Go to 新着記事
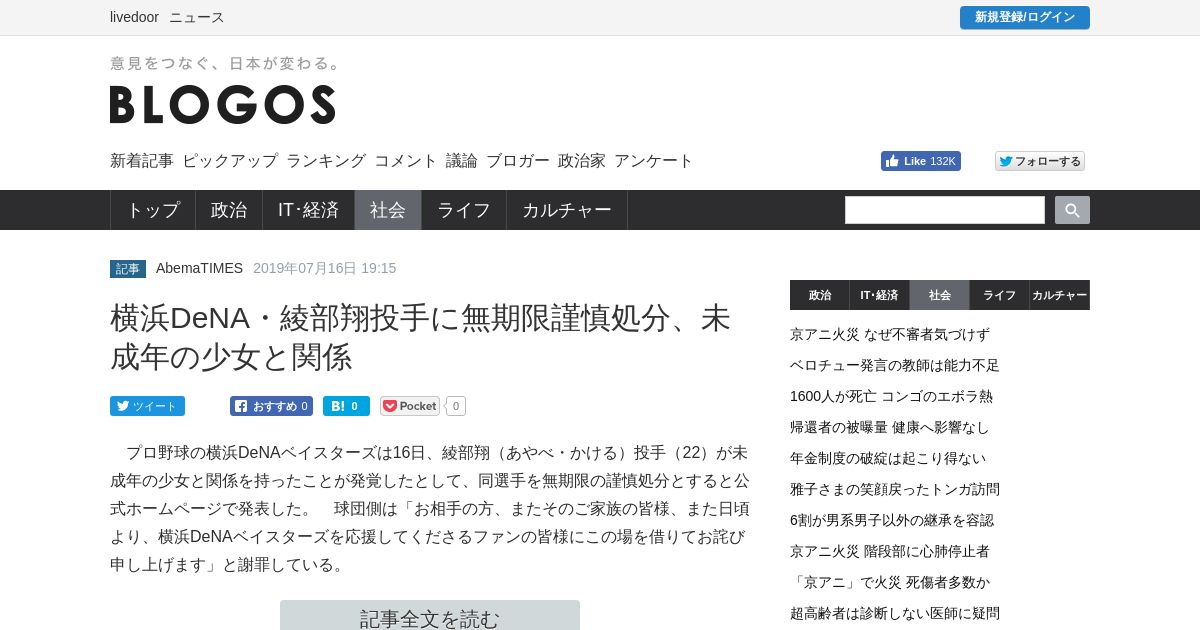Screen dimensions: 1200x630 [x=142, y=160]
